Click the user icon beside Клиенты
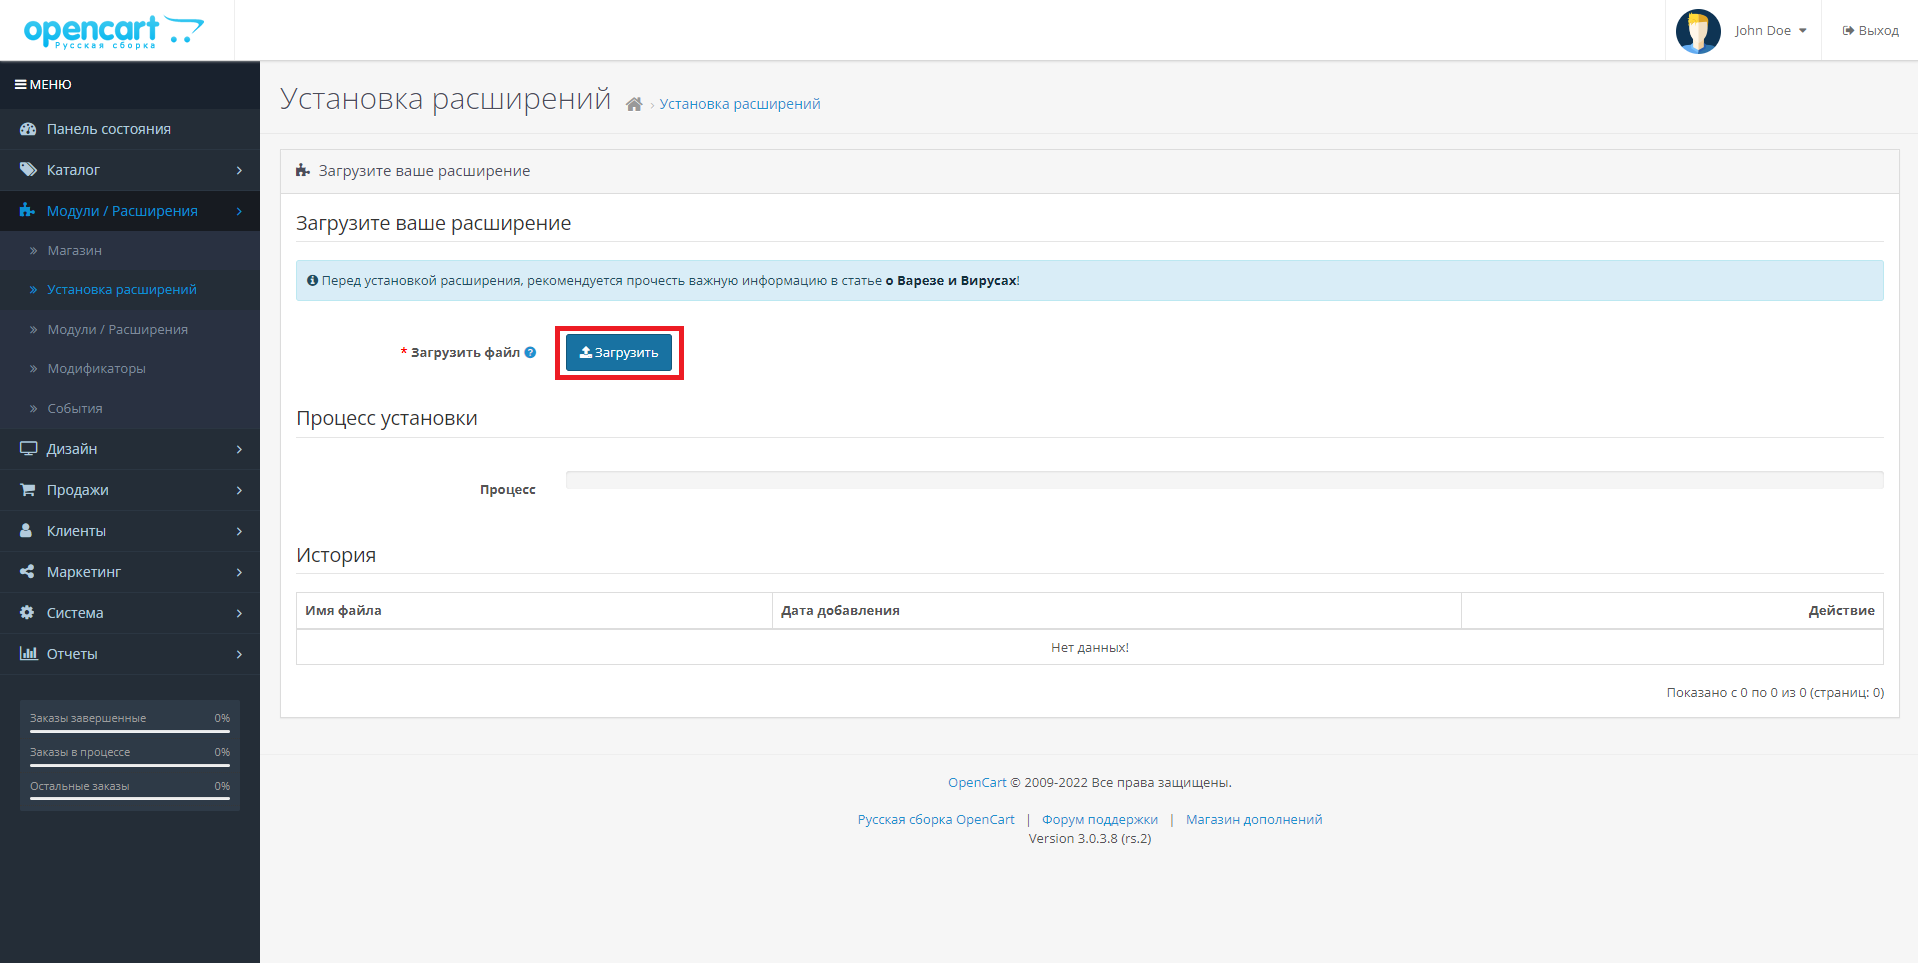Viewport: 1918px width, 963px height. tap(27, 531)
